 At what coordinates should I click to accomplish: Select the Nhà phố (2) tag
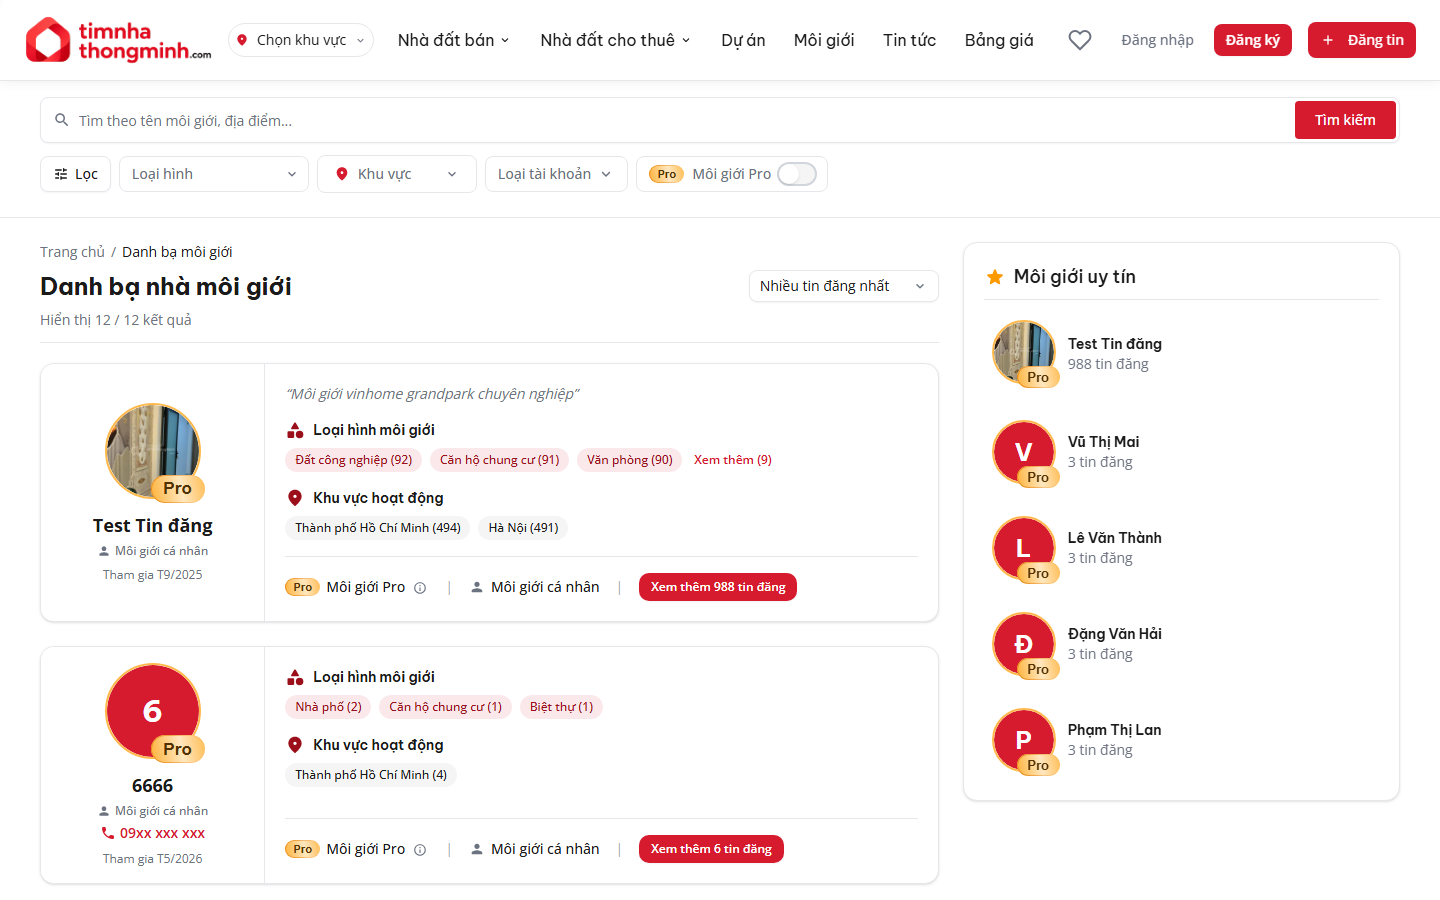328,707
